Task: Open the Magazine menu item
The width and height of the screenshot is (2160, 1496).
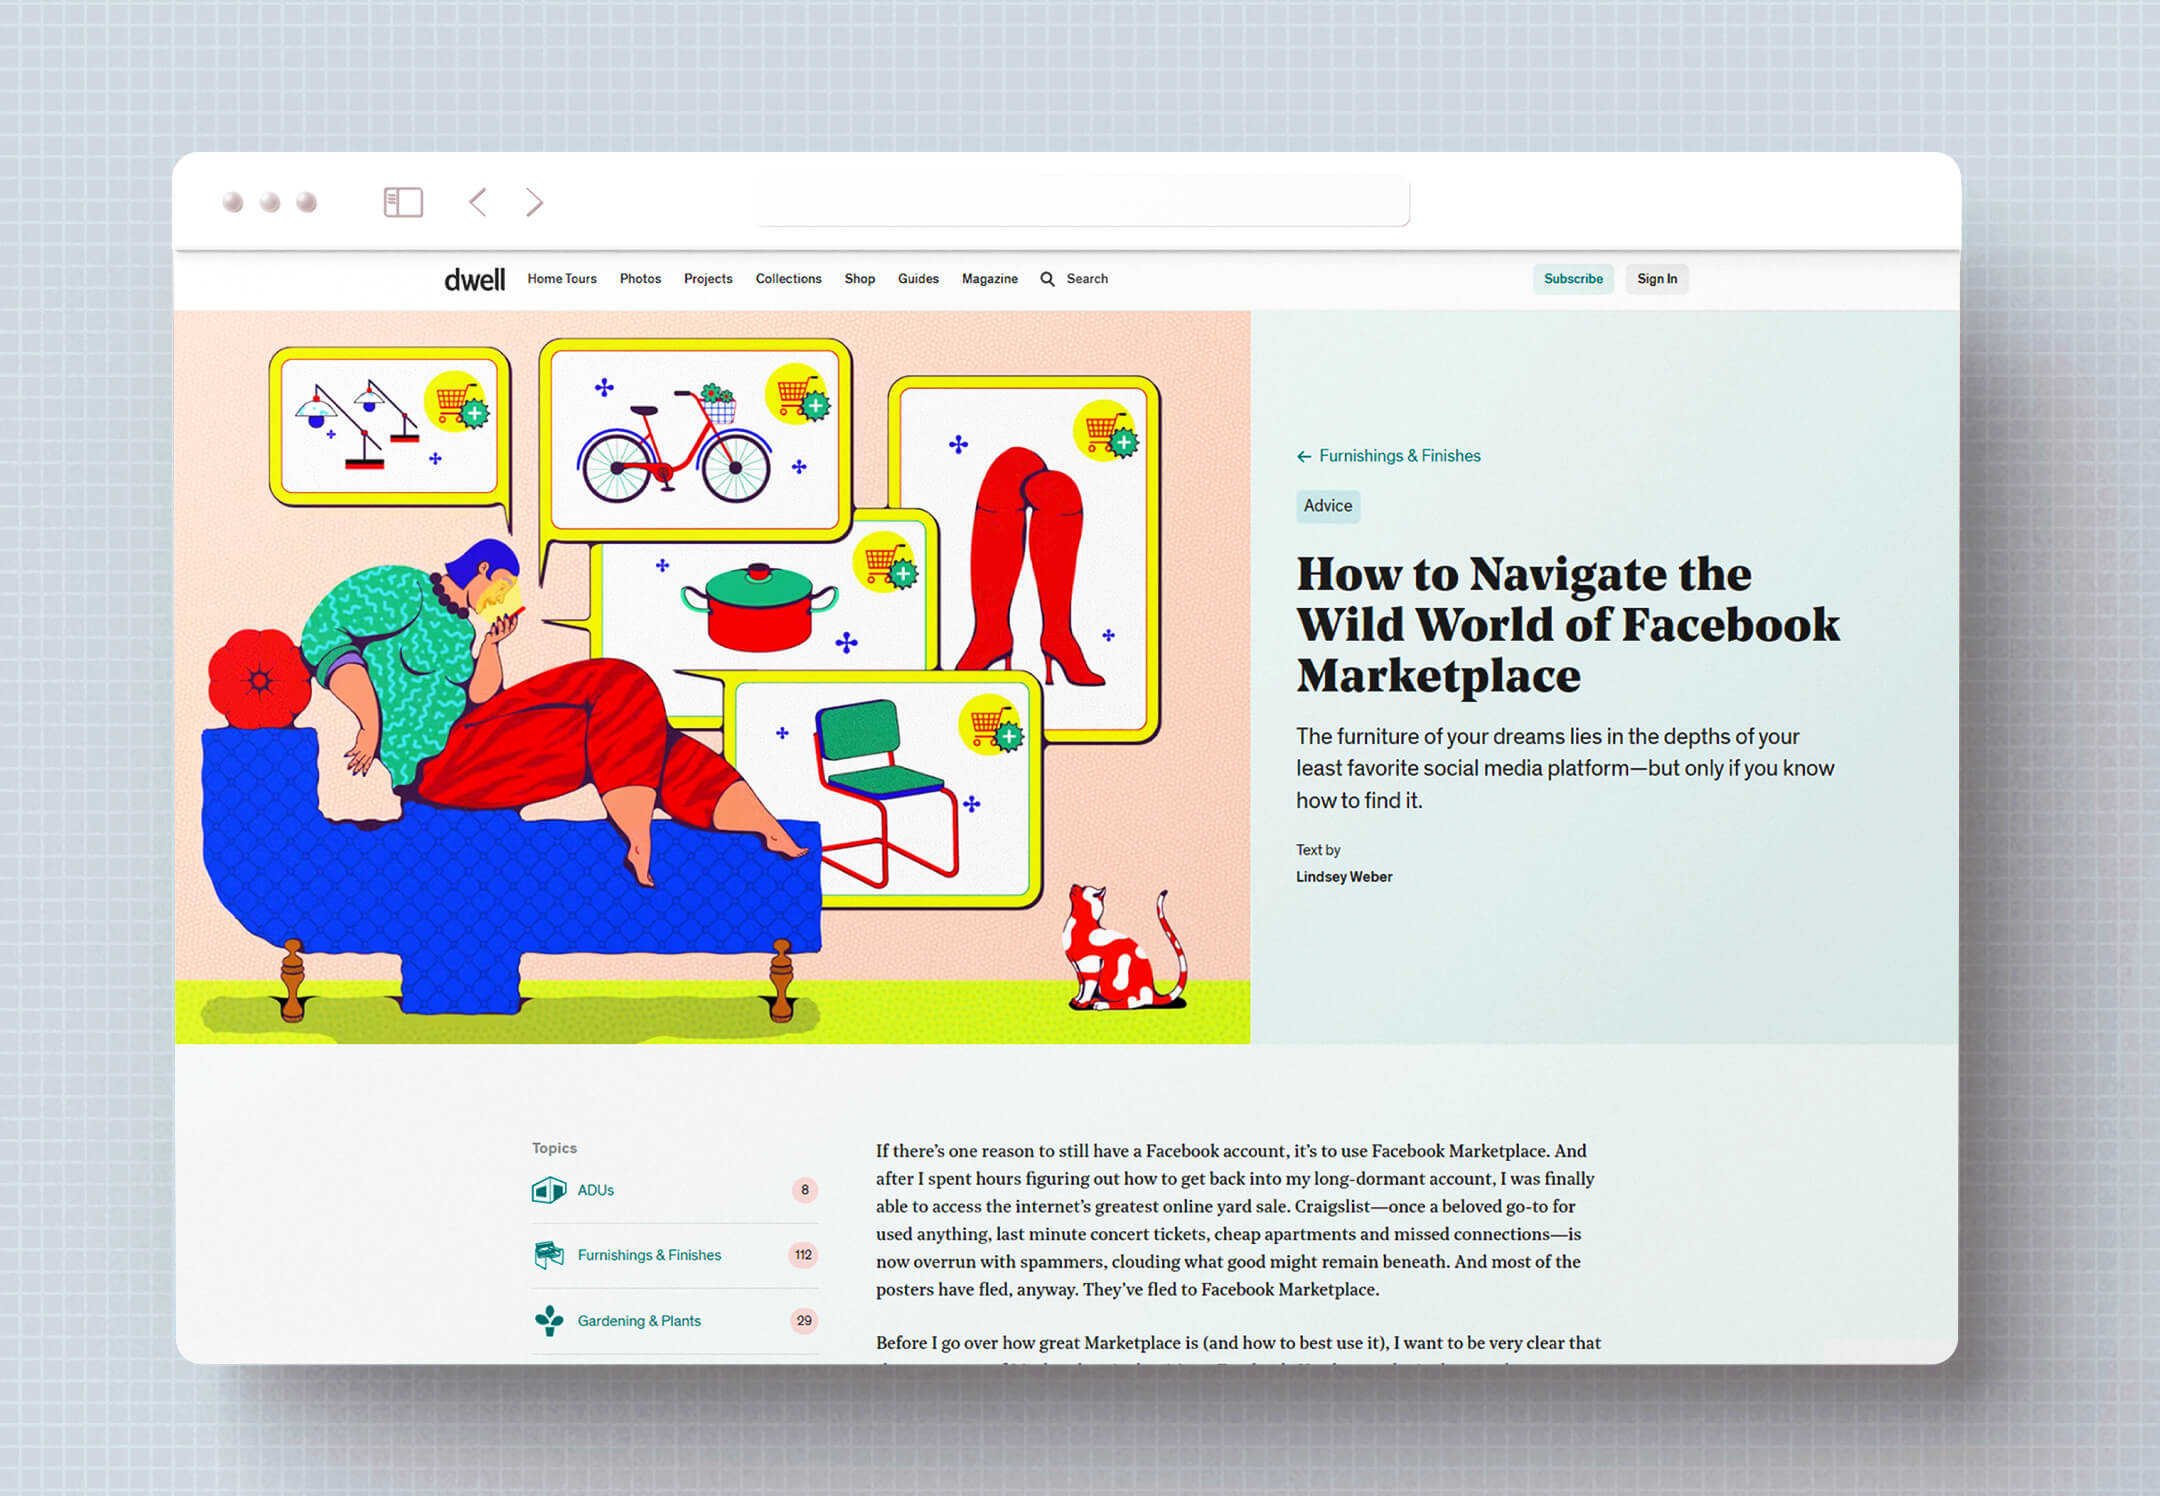Action: [x=990, y=279]
